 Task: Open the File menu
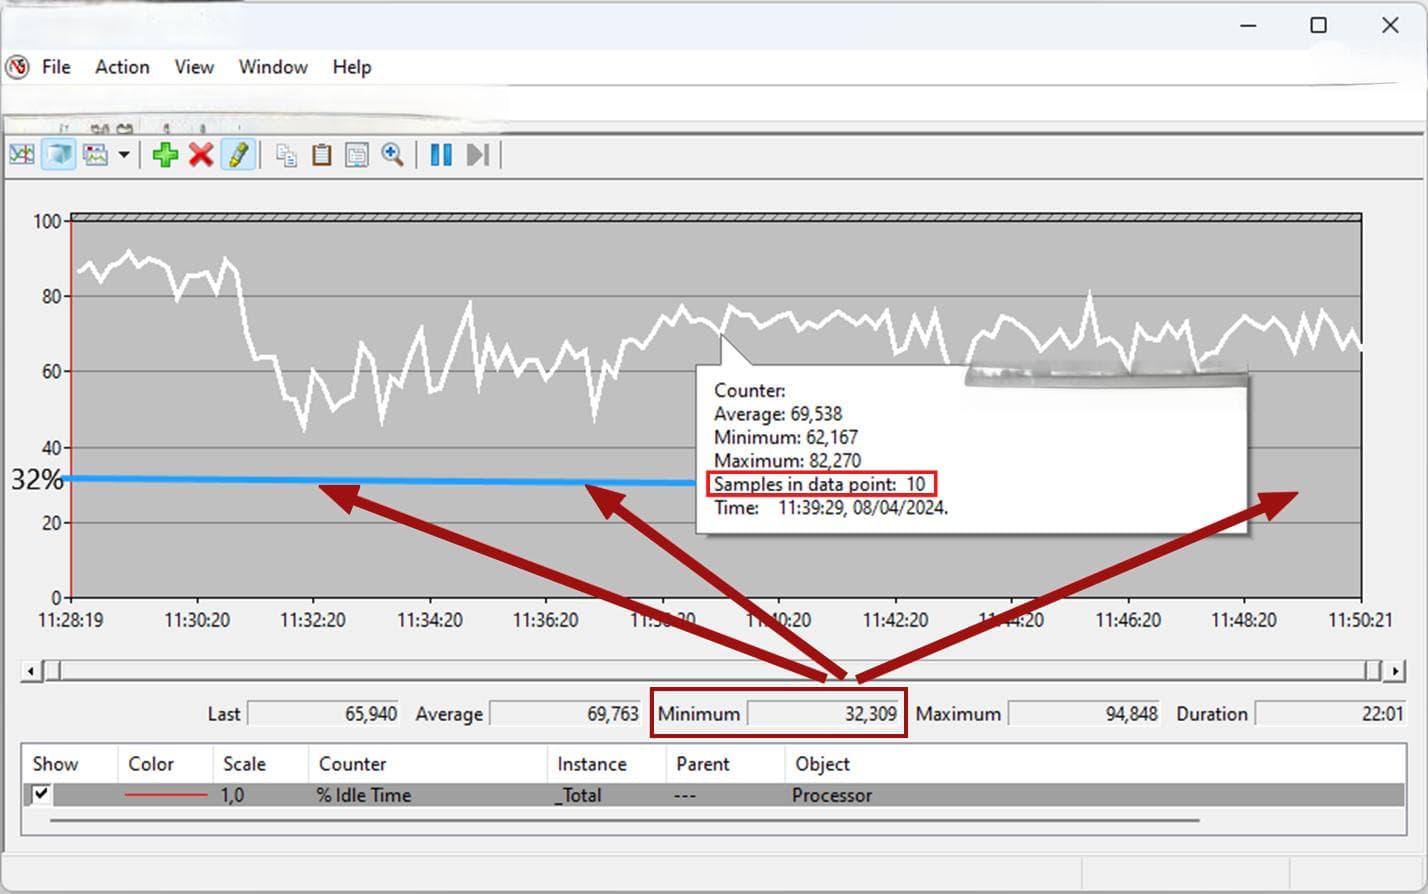(56, 67)
